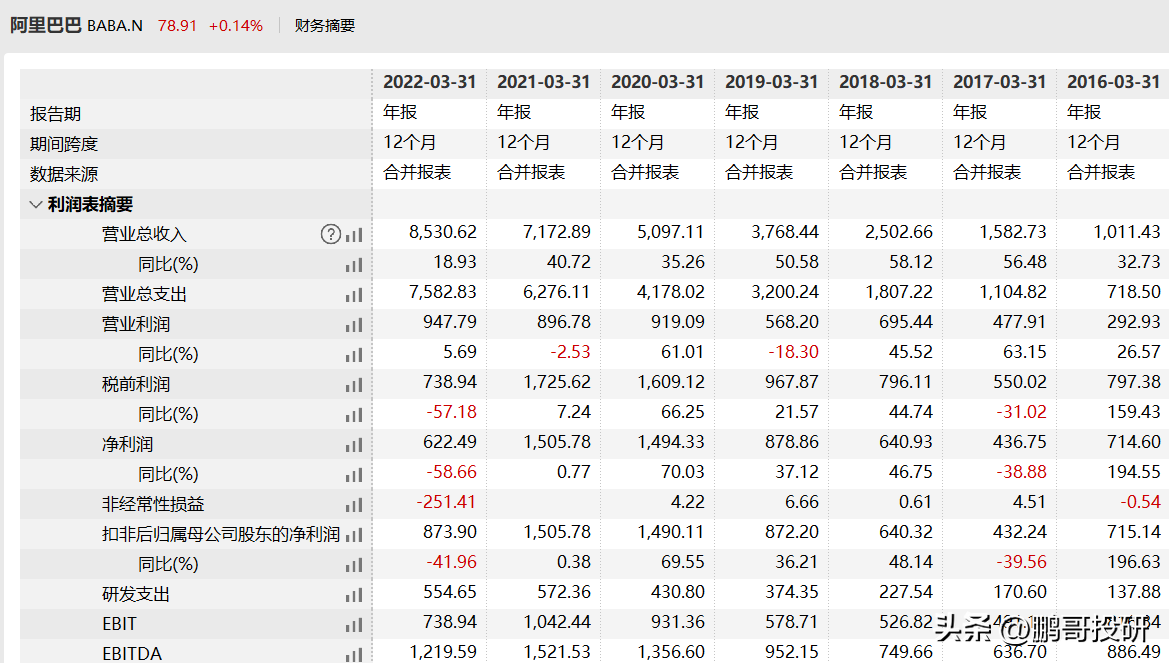Click the 阿里巴巴 BABA.N stock name
The image size is (1169, 663).
coord(76,25)
